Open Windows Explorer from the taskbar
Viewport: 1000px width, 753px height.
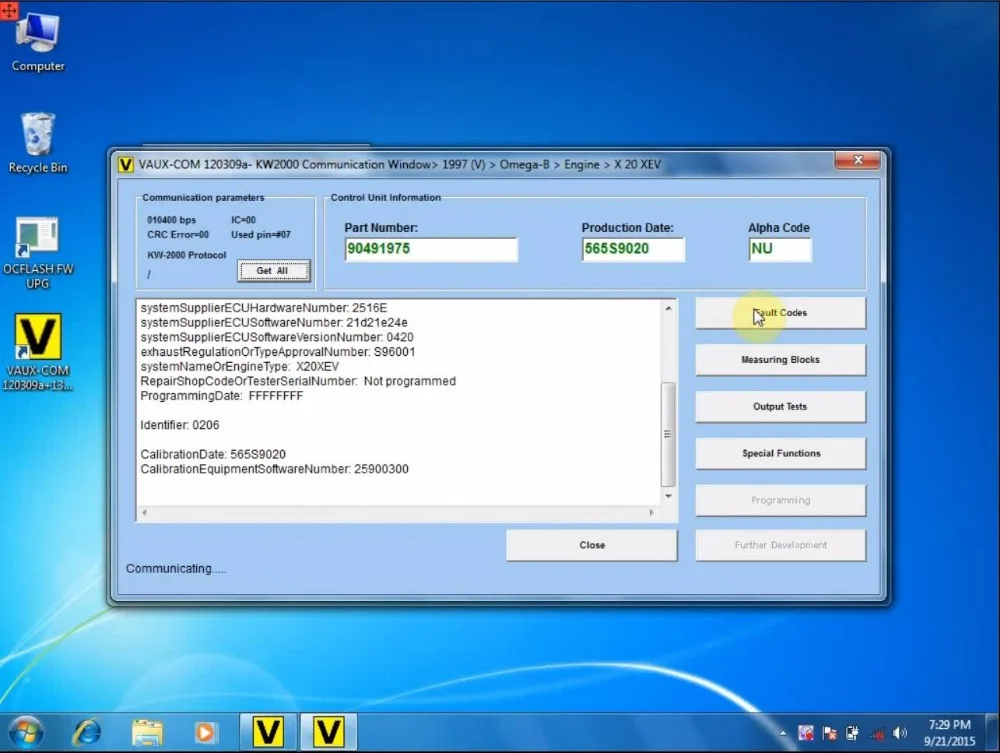click(x=147, y=733)
